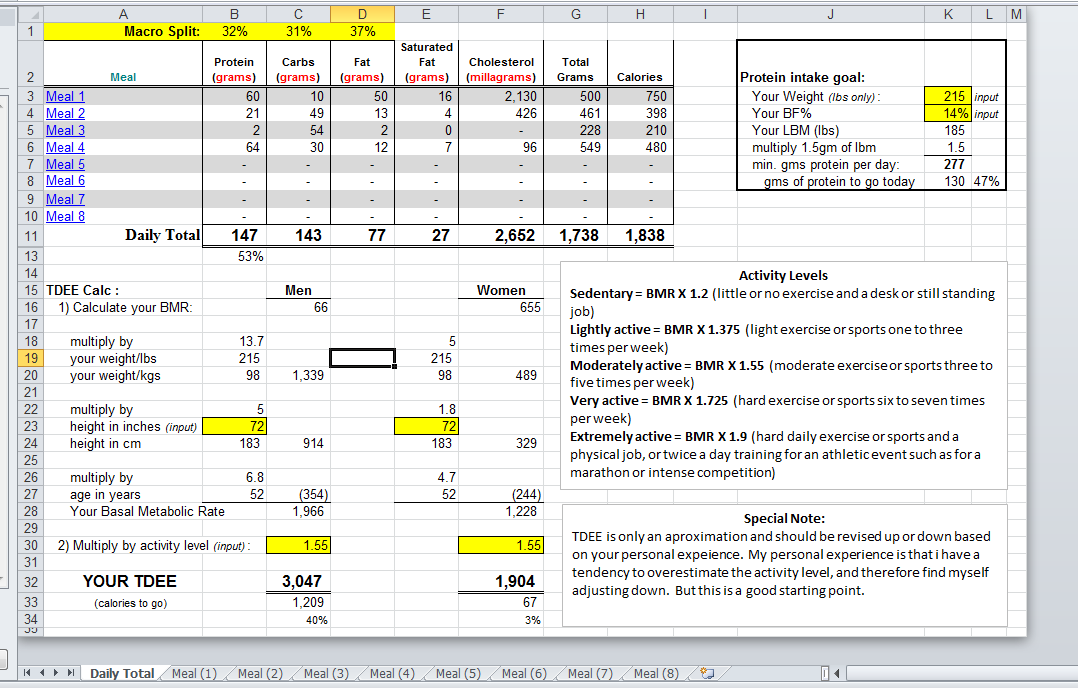Screen dimensions: 1078x688
Task: Select the men's activity level 1.55 cell
Action: (298, 545)
